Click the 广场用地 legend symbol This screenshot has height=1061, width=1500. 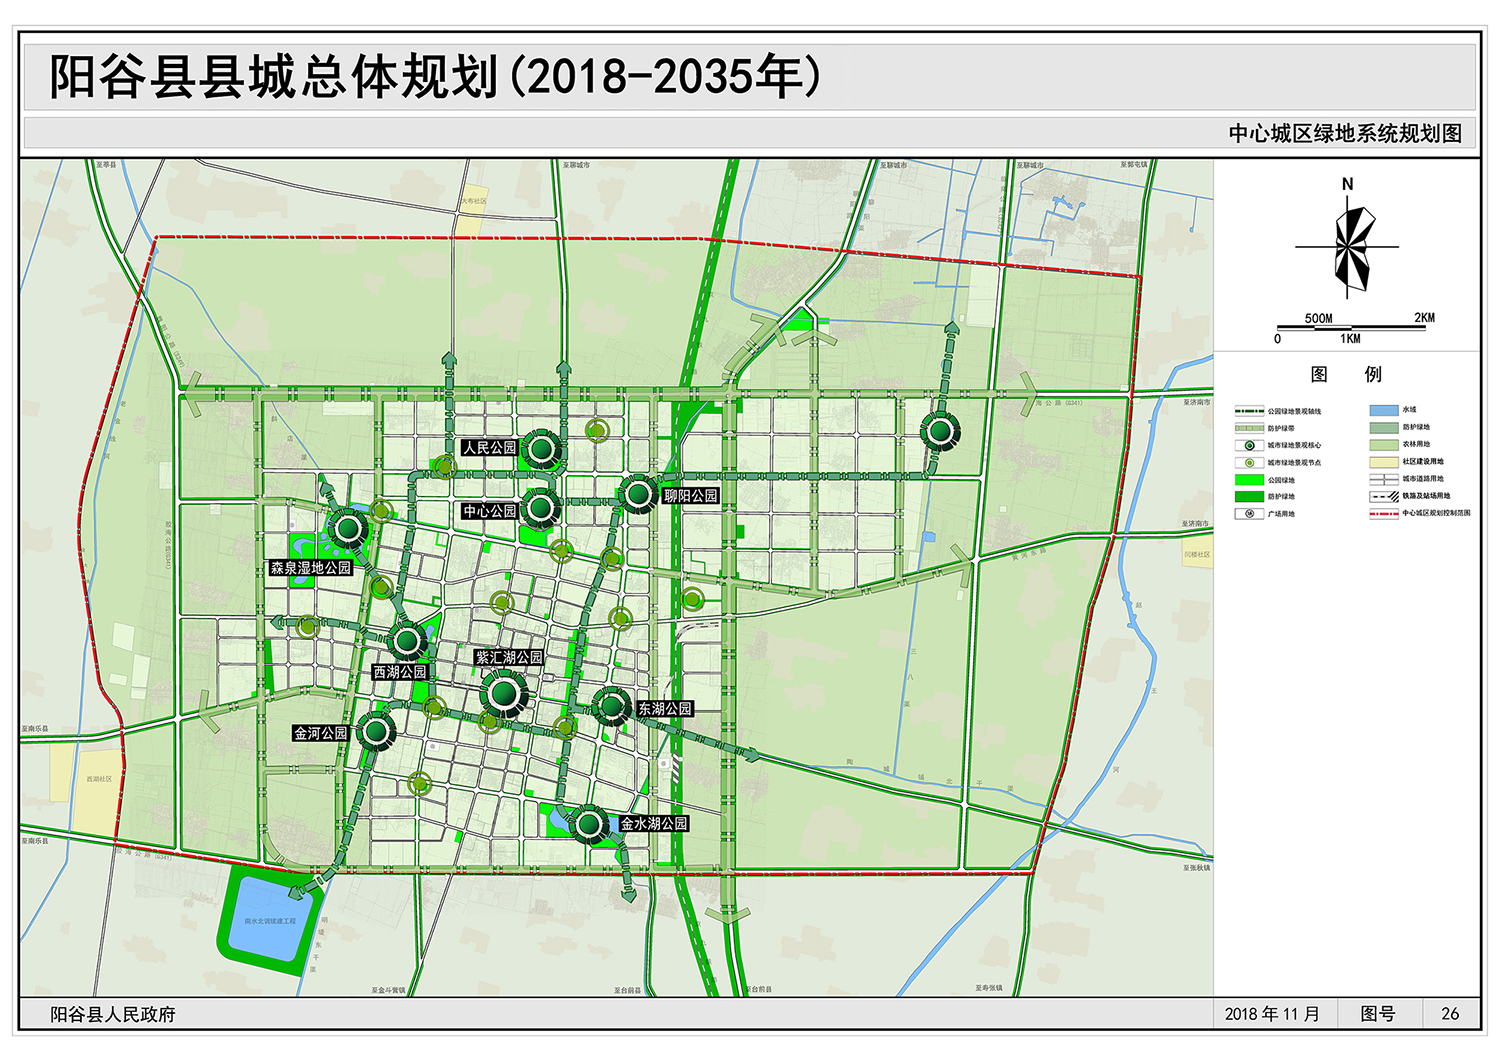click(x=1249, y=514)
